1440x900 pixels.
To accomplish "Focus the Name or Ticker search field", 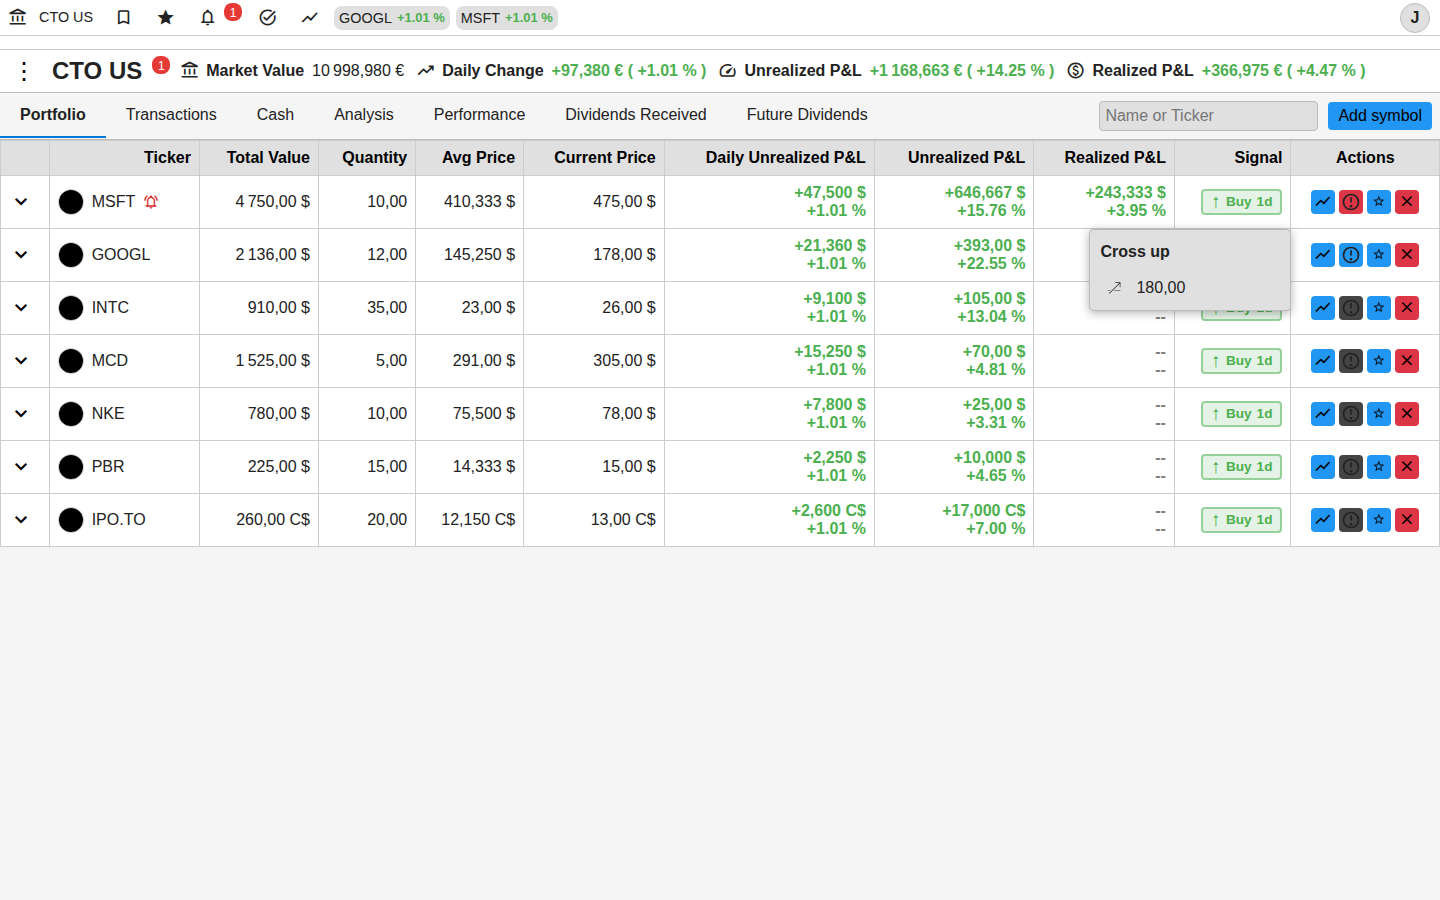I will pos(1208,116).
